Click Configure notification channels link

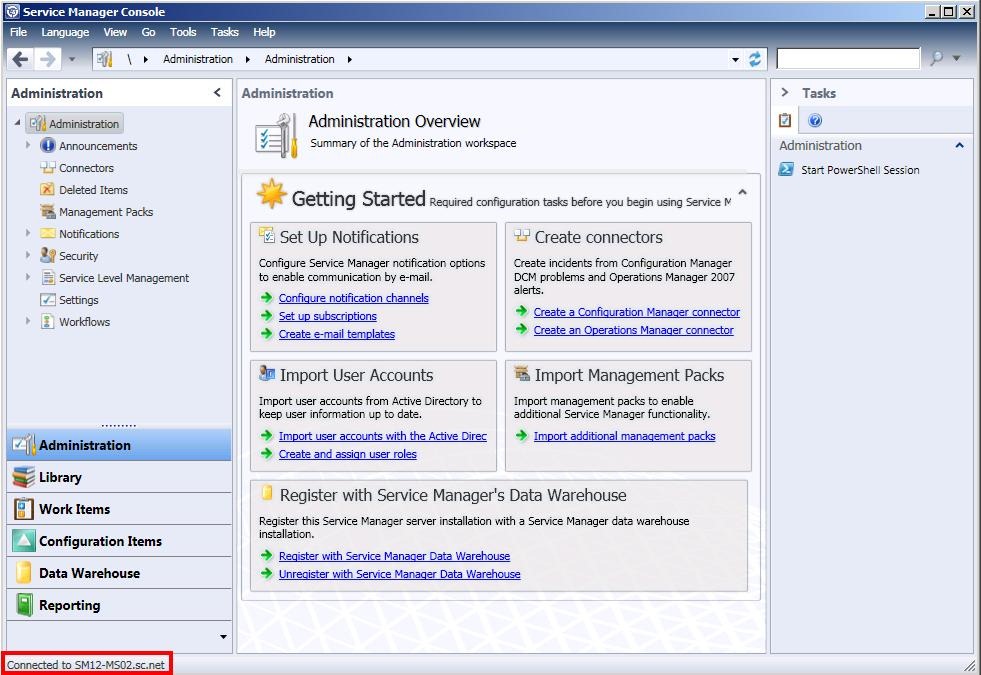[353, 298]
